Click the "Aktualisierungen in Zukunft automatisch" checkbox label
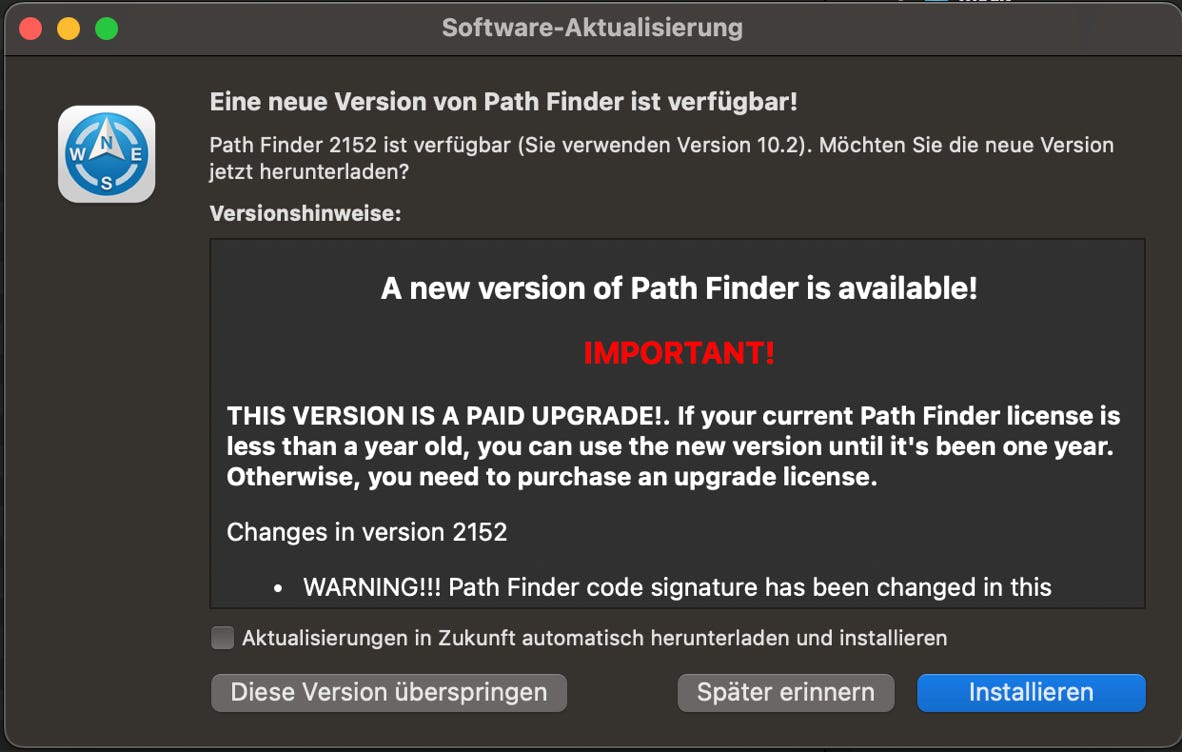Viewport: 1182px width, 752px height. [594, 638]
